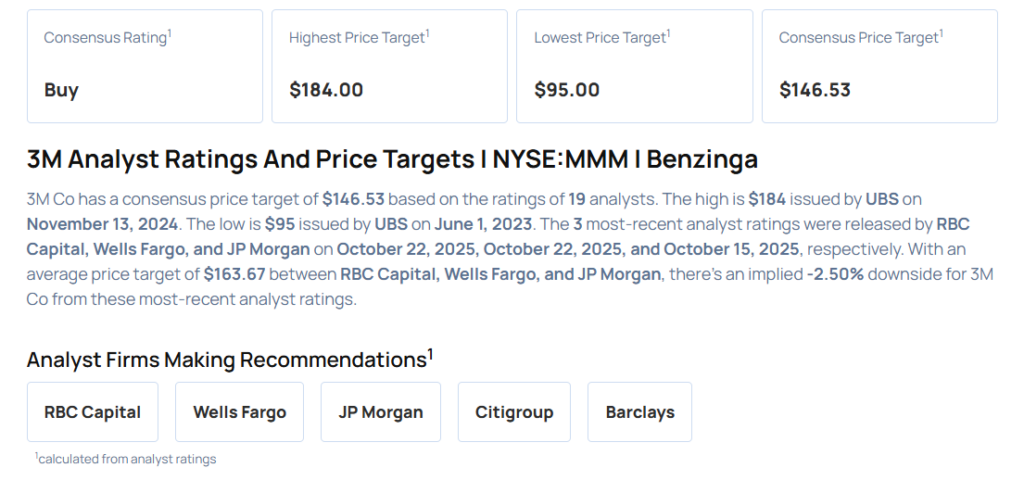Click the 3M Analyst Ratings page heading

(x=392, y=159)
